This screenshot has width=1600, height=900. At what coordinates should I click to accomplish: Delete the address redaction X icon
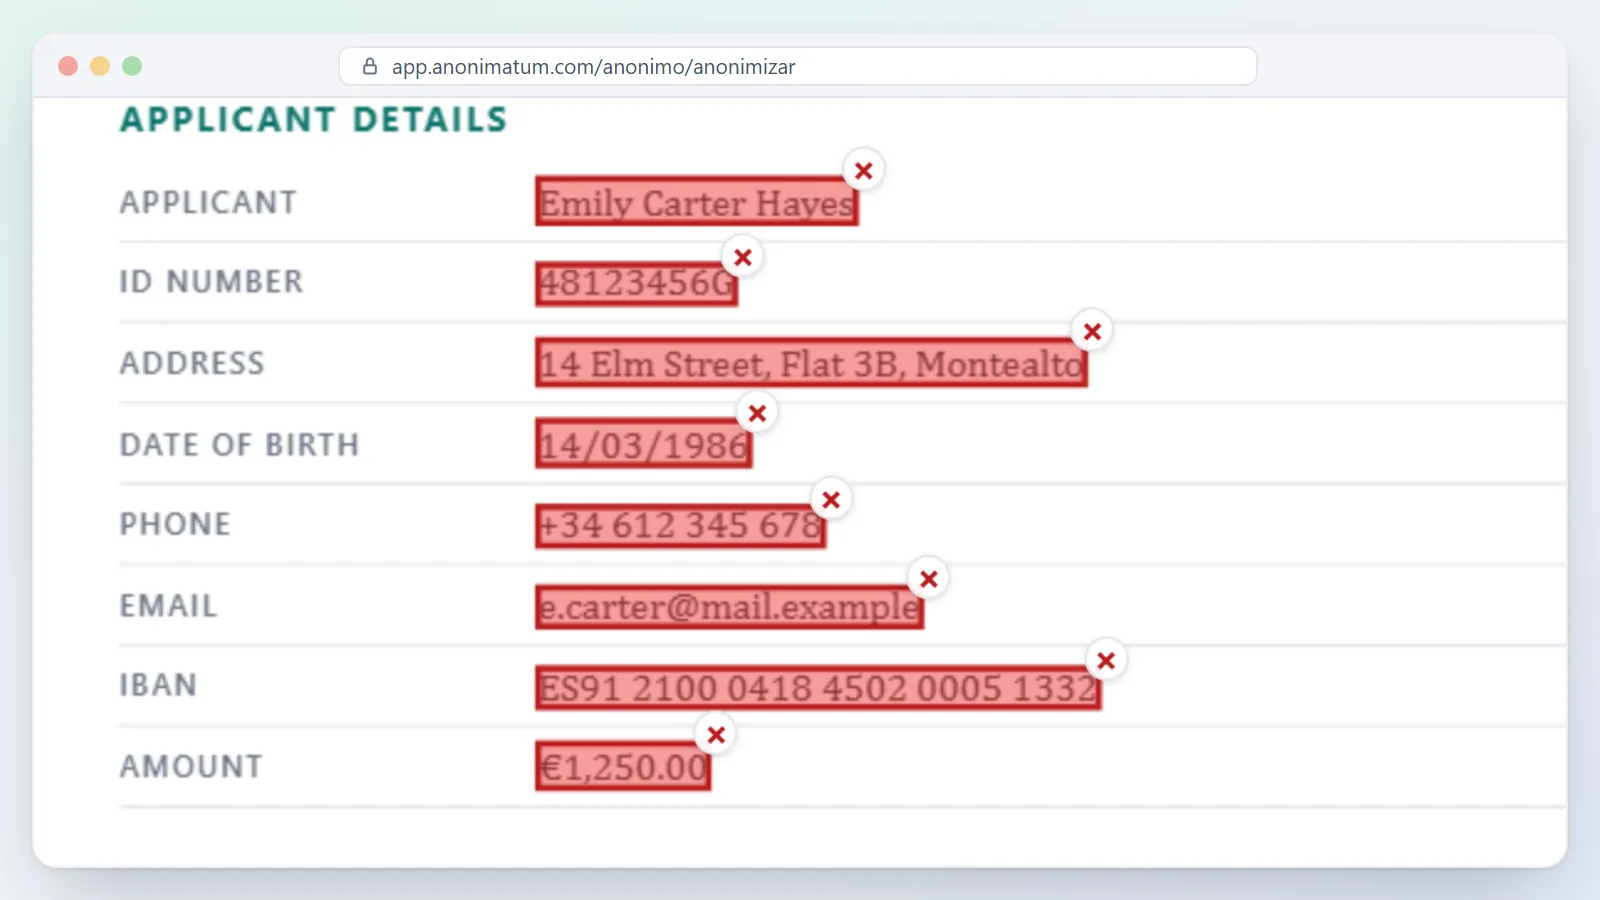pos(1092,331)
